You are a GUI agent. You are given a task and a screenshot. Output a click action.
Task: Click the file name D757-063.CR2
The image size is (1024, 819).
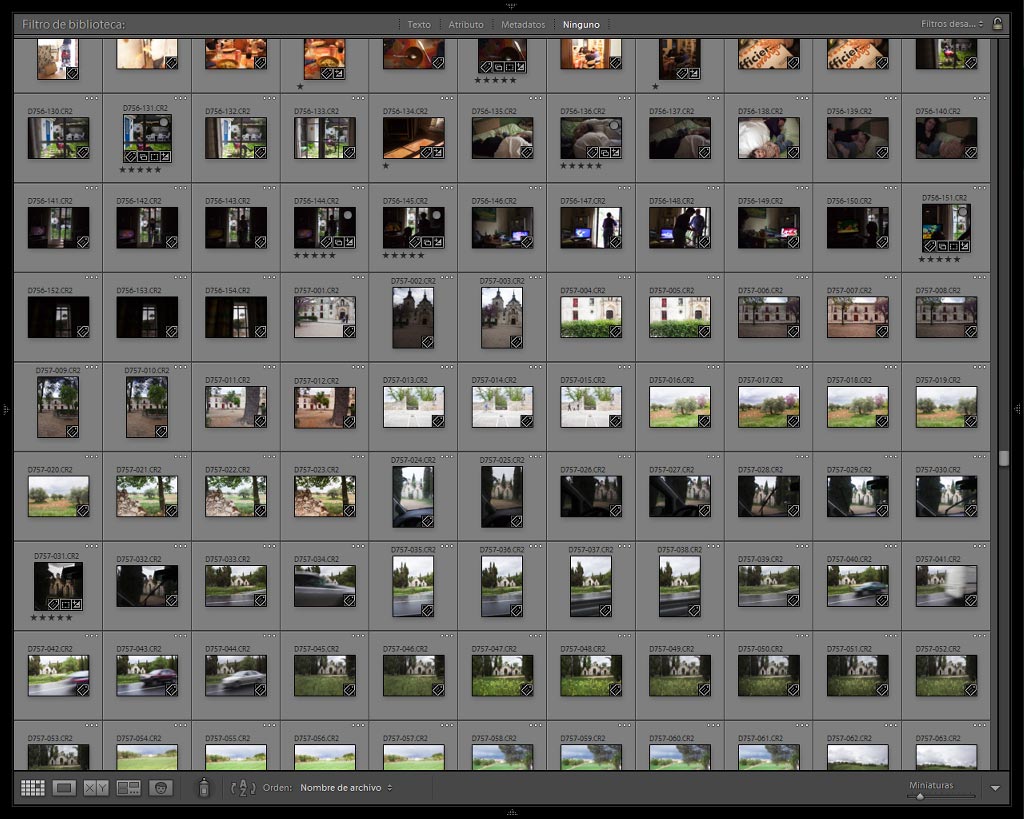pyautogui.click(x=938, y=738)
